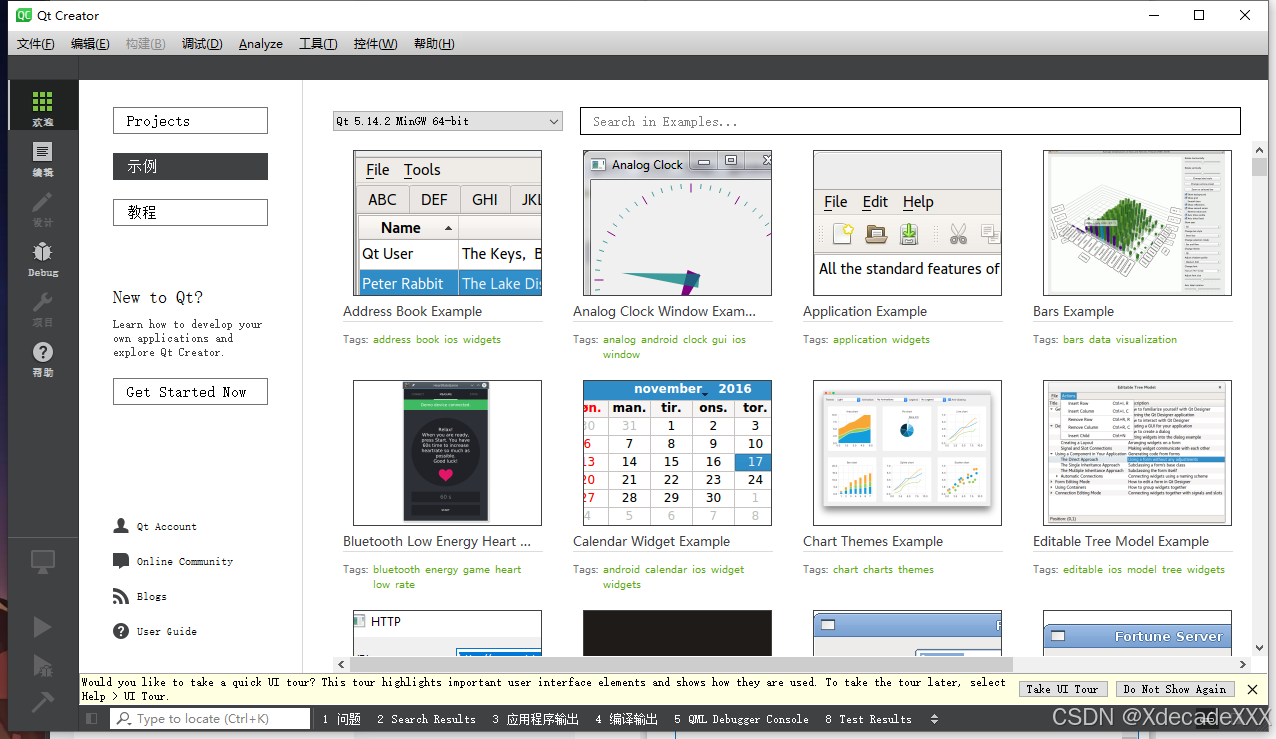Click the Qt Account person icon
The image size is (1276, 739).
pyautogui.click(x=123, y=526)
